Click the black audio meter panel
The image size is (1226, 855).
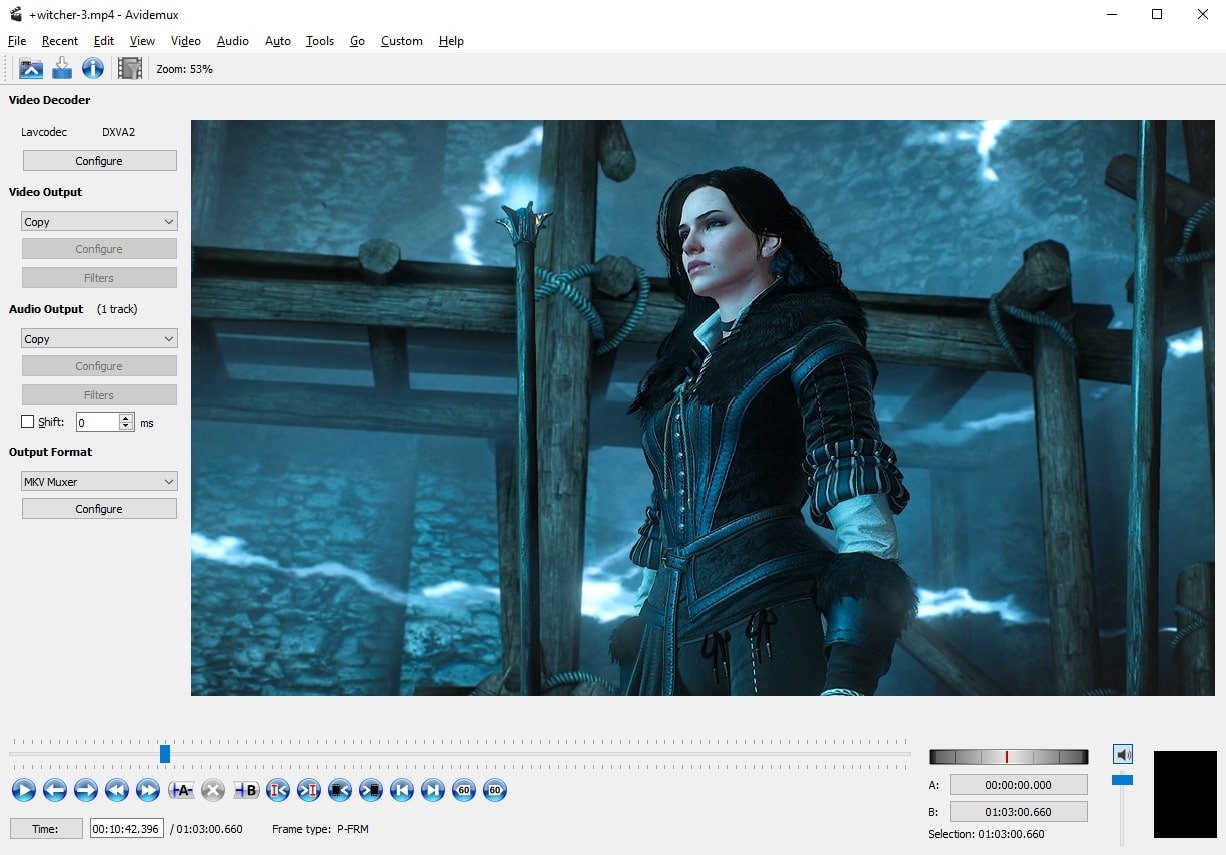pyautogui.click(x=1185, y=794)
